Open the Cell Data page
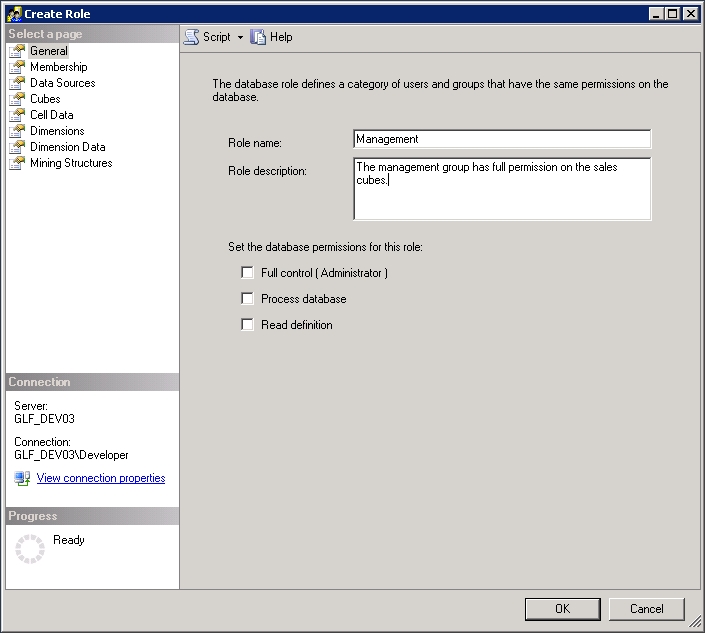Screen dimensions: 705x633 coord(52,115)
